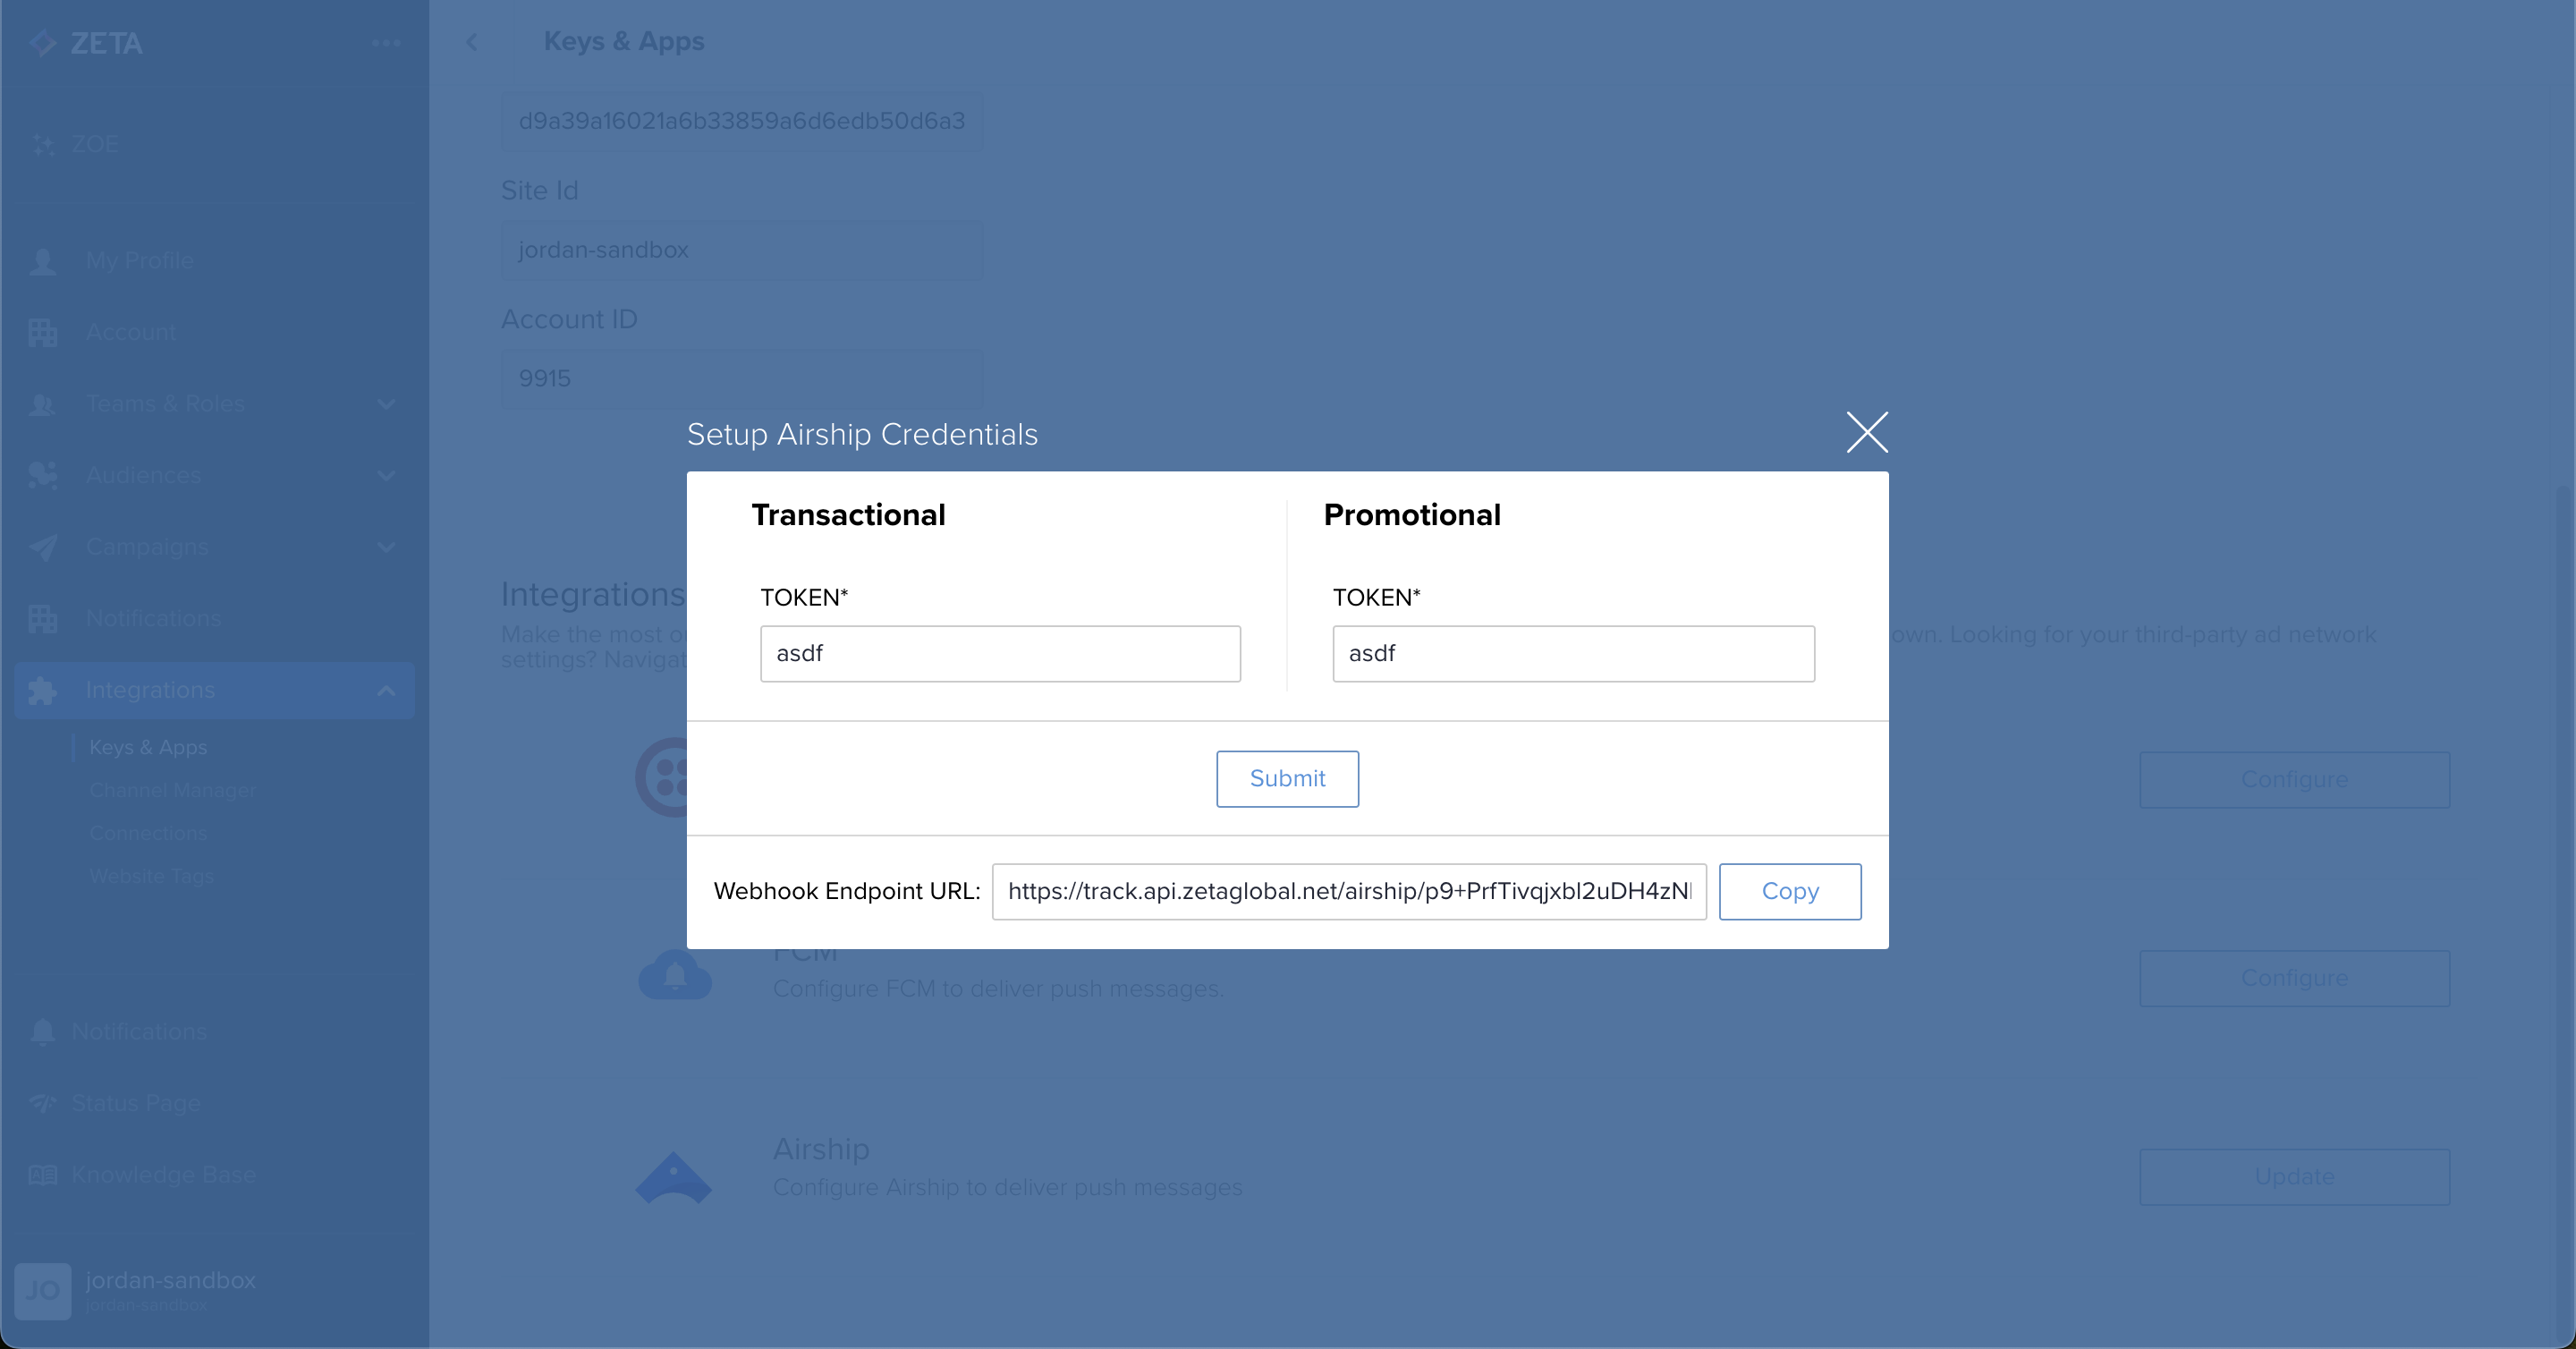Open My Profile person icon
This screenshot has width=2576, height=1349.
(43, 261)
